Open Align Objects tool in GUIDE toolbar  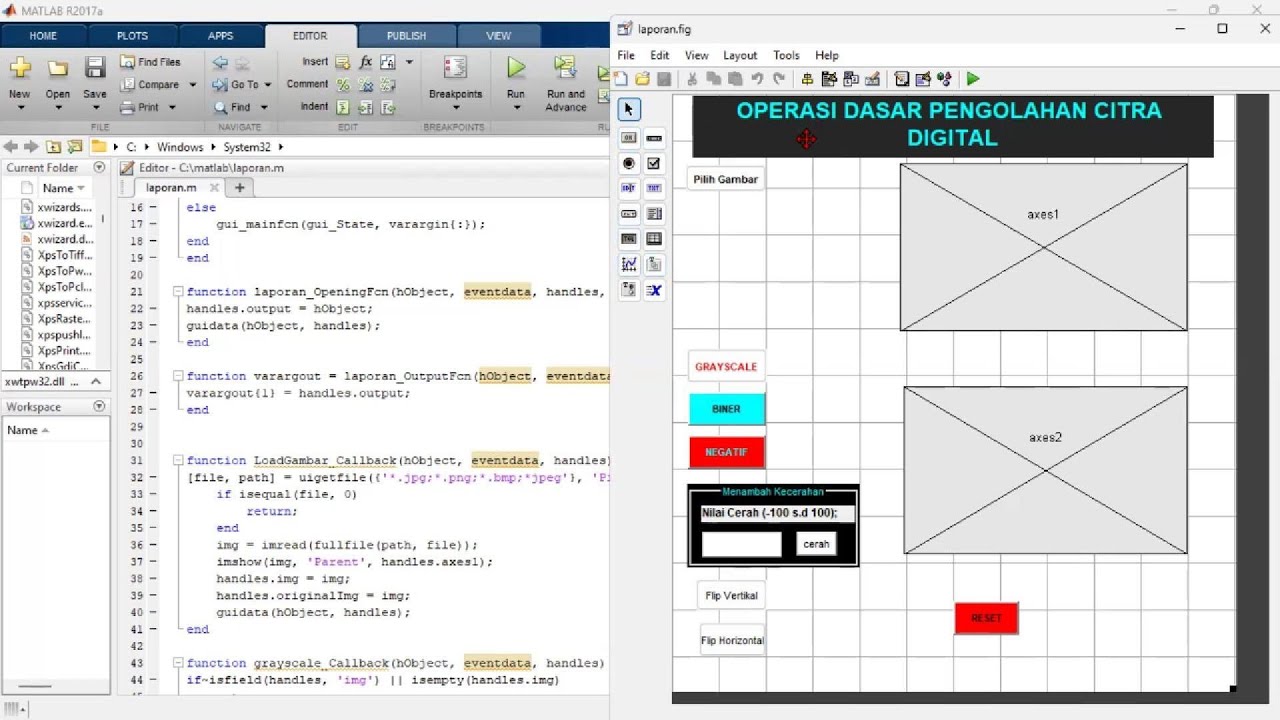click(x=808, y=79)
